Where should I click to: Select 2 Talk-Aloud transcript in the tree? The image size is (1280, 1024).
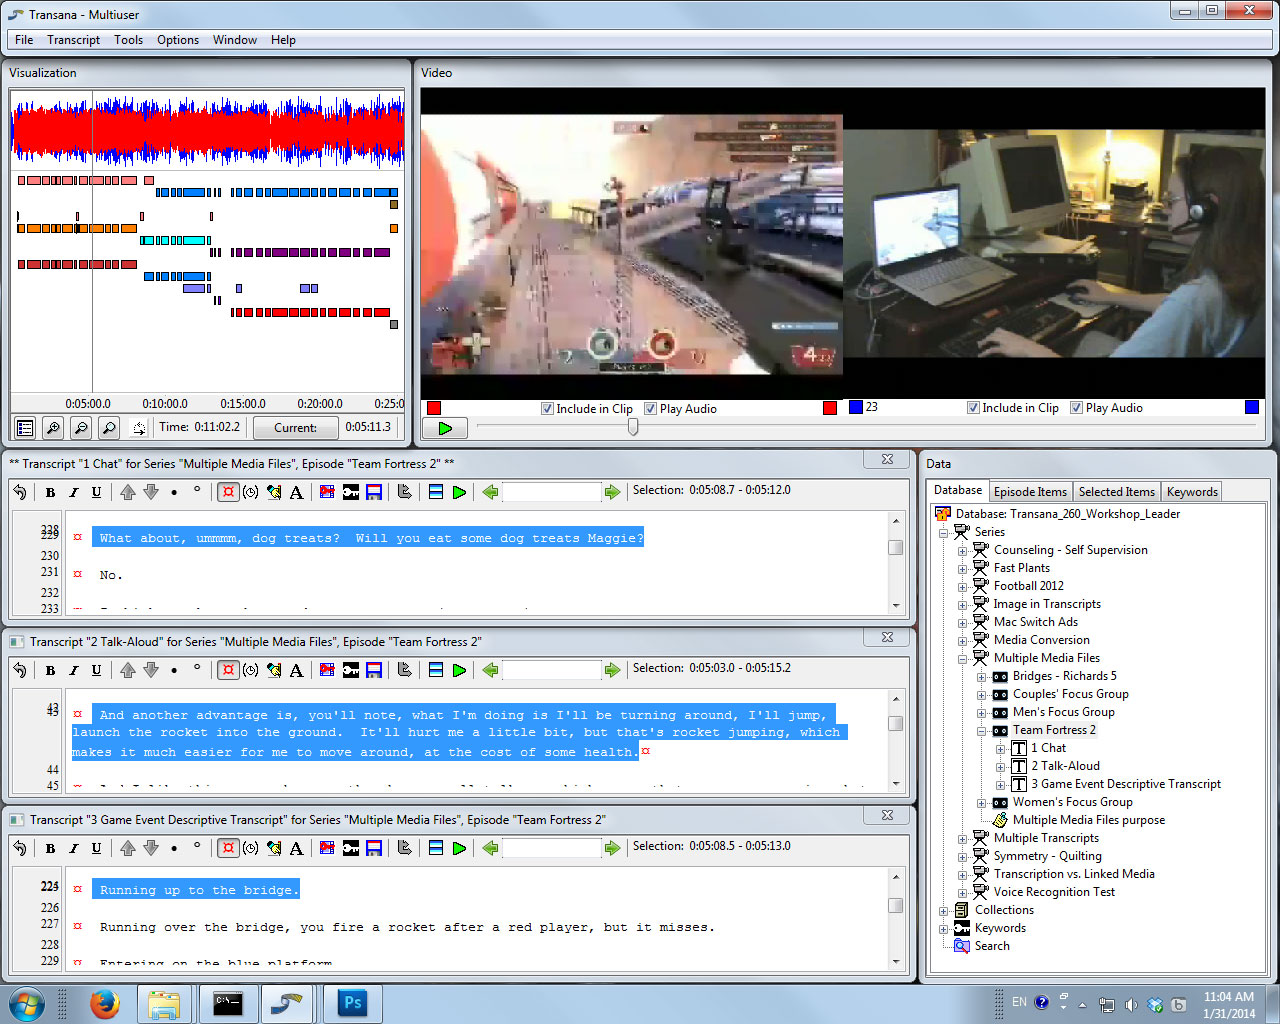(1065, 766)
